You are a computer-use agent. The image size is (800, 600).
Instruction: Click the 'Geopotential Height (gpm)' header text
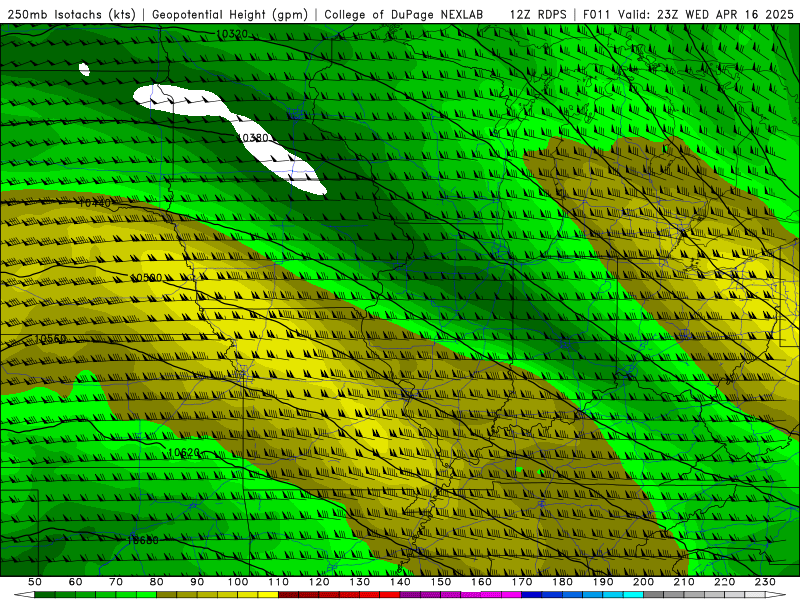[x=230, y=15]
